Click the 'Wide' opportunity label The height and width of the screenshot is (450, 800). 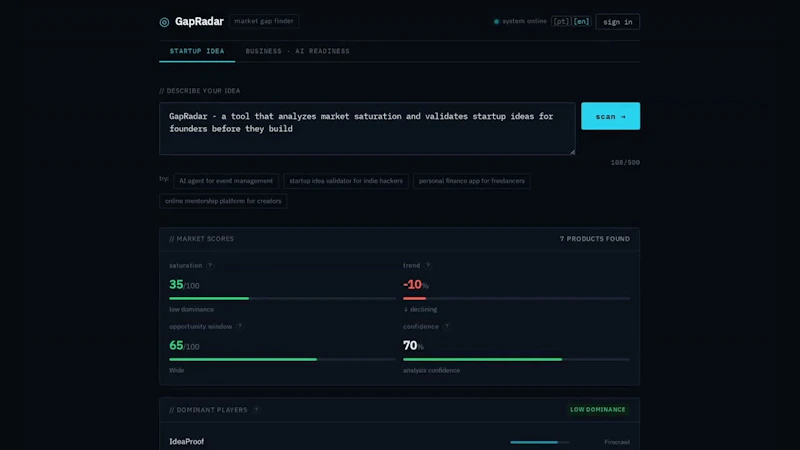pos(177,370)
